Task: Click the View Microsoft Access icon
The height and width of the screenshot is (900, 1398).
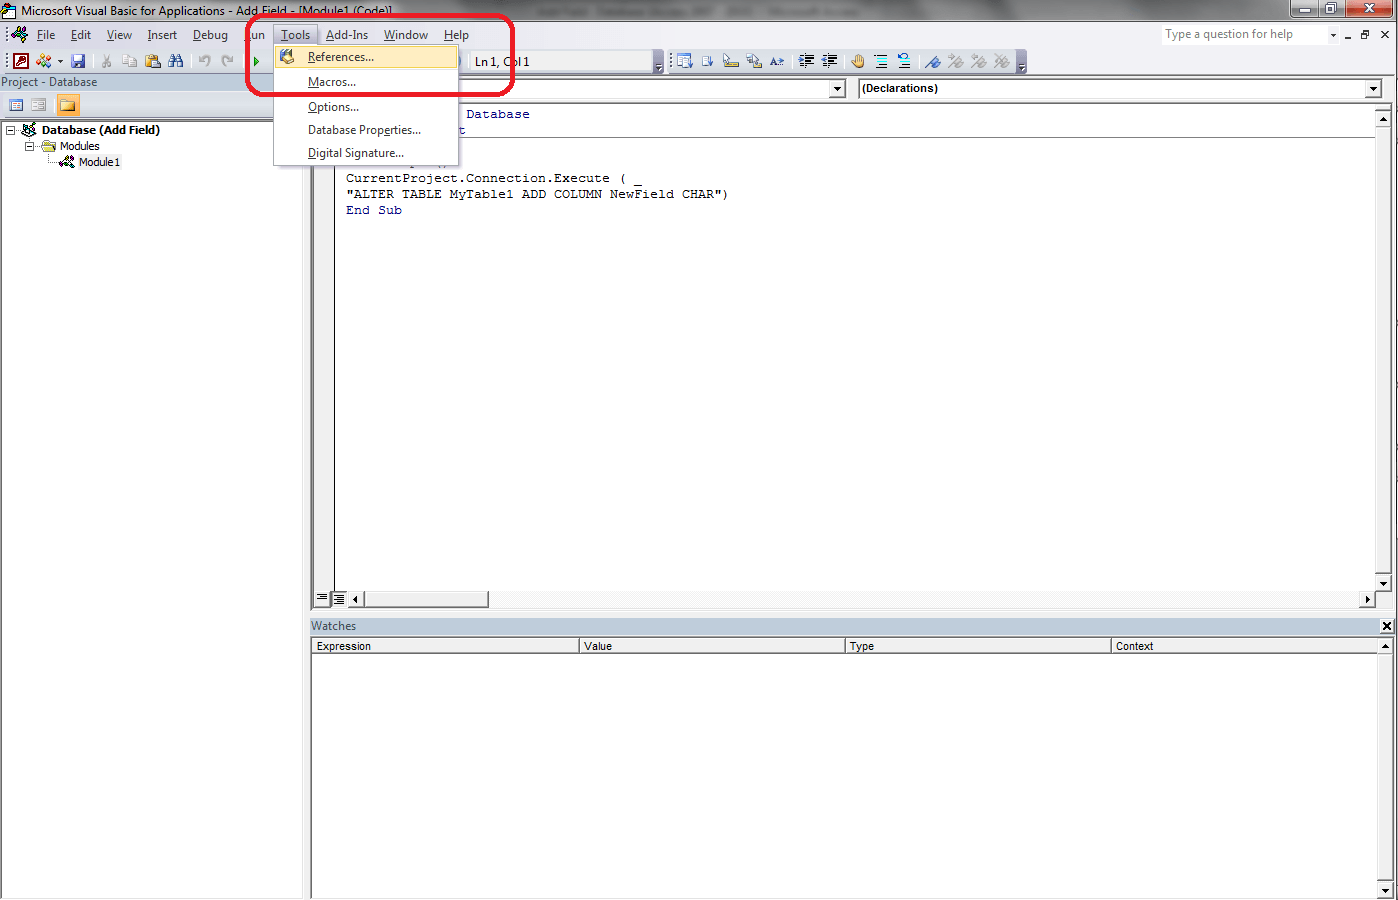Action: (x=21, y=61)
